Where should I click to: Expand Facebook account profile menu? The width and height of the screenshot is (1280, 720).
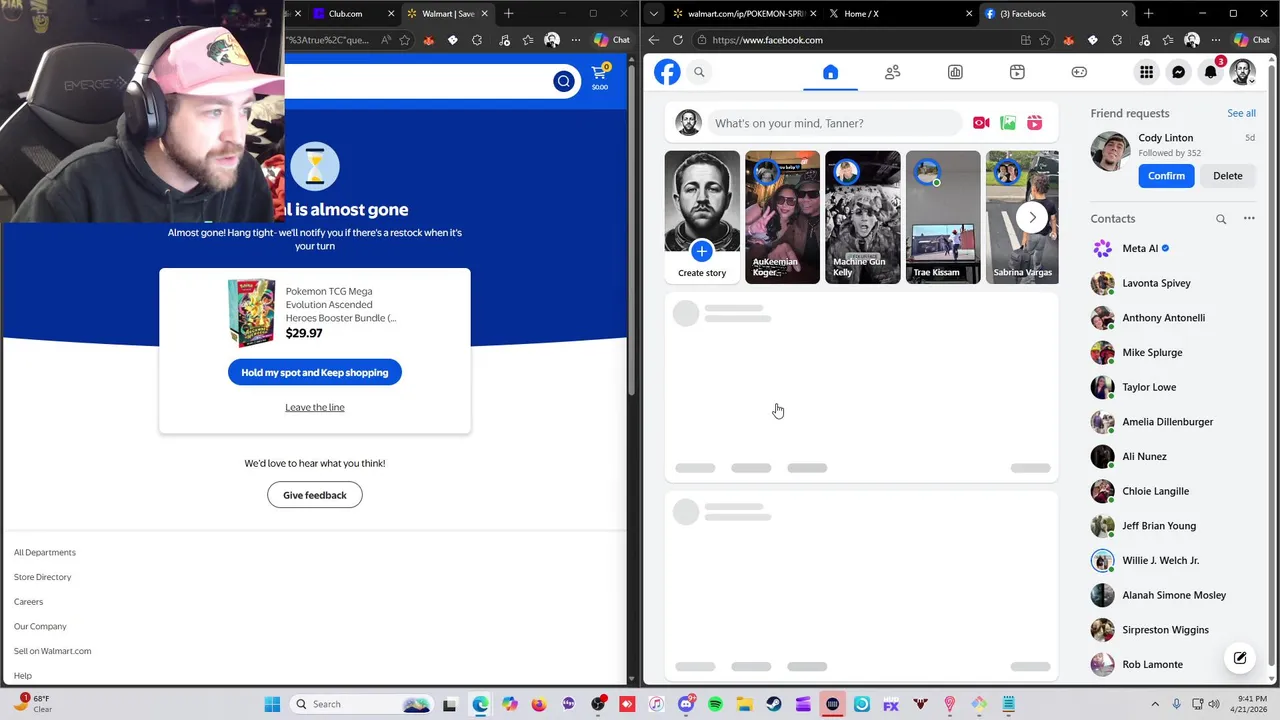pos(1242,72)
